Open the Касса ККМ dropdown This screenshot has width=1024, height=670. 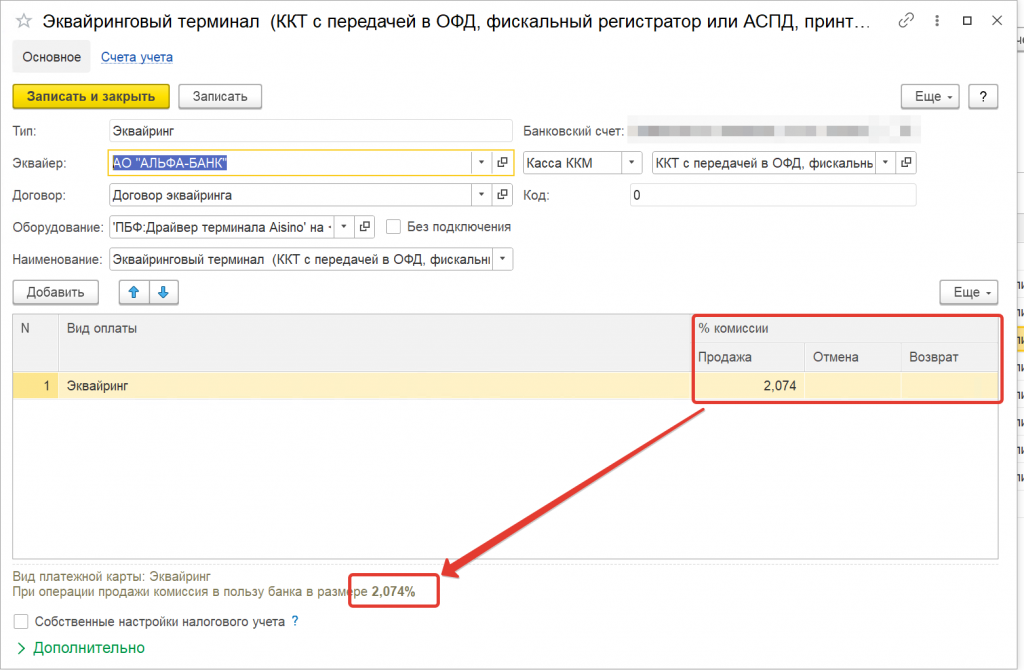(x=632, y=162)
